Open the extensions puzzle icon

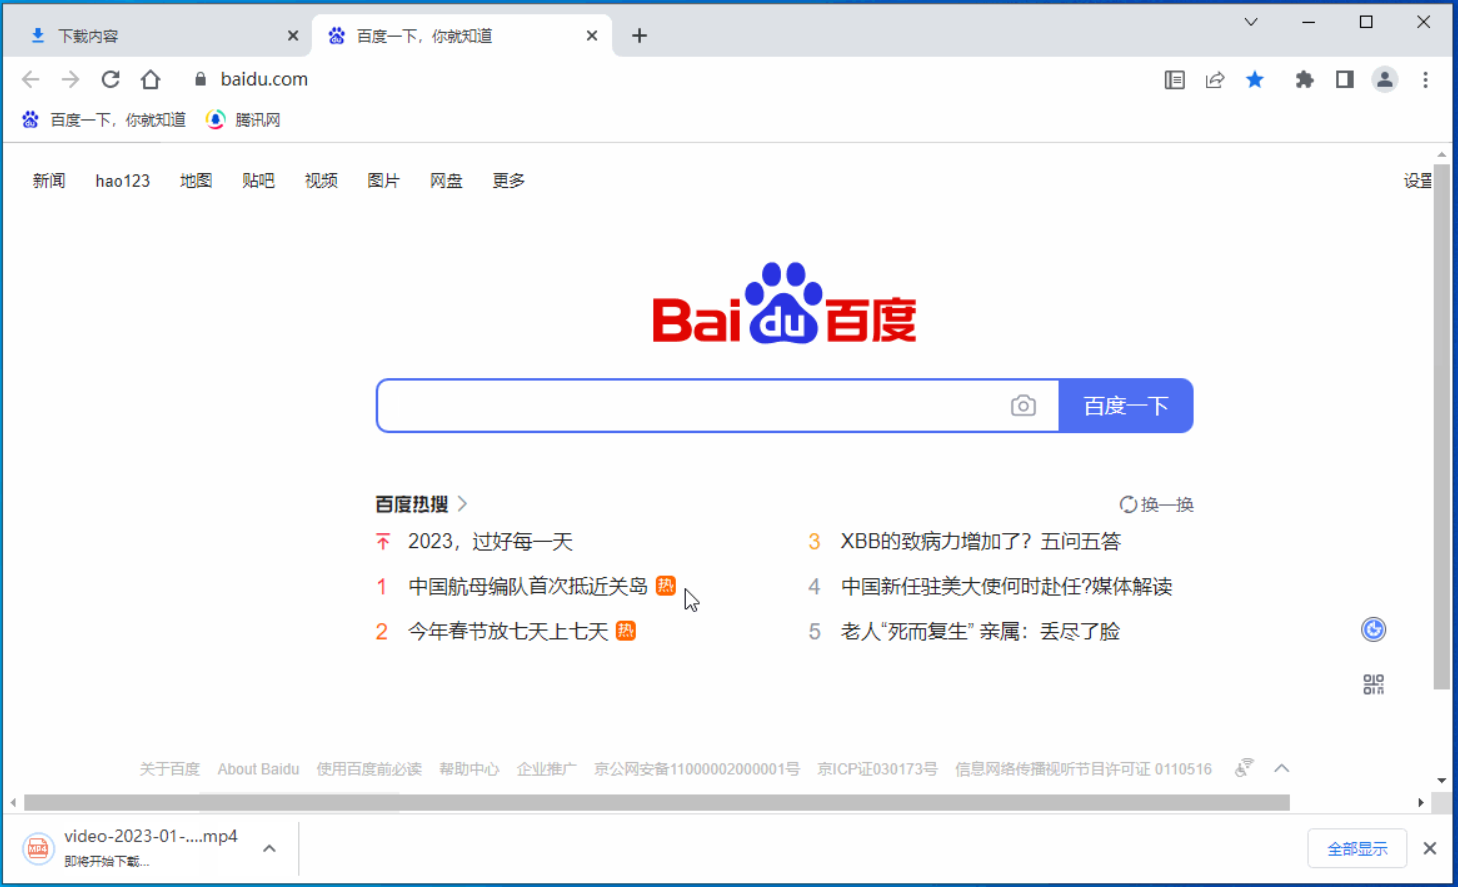[1304, 80]
